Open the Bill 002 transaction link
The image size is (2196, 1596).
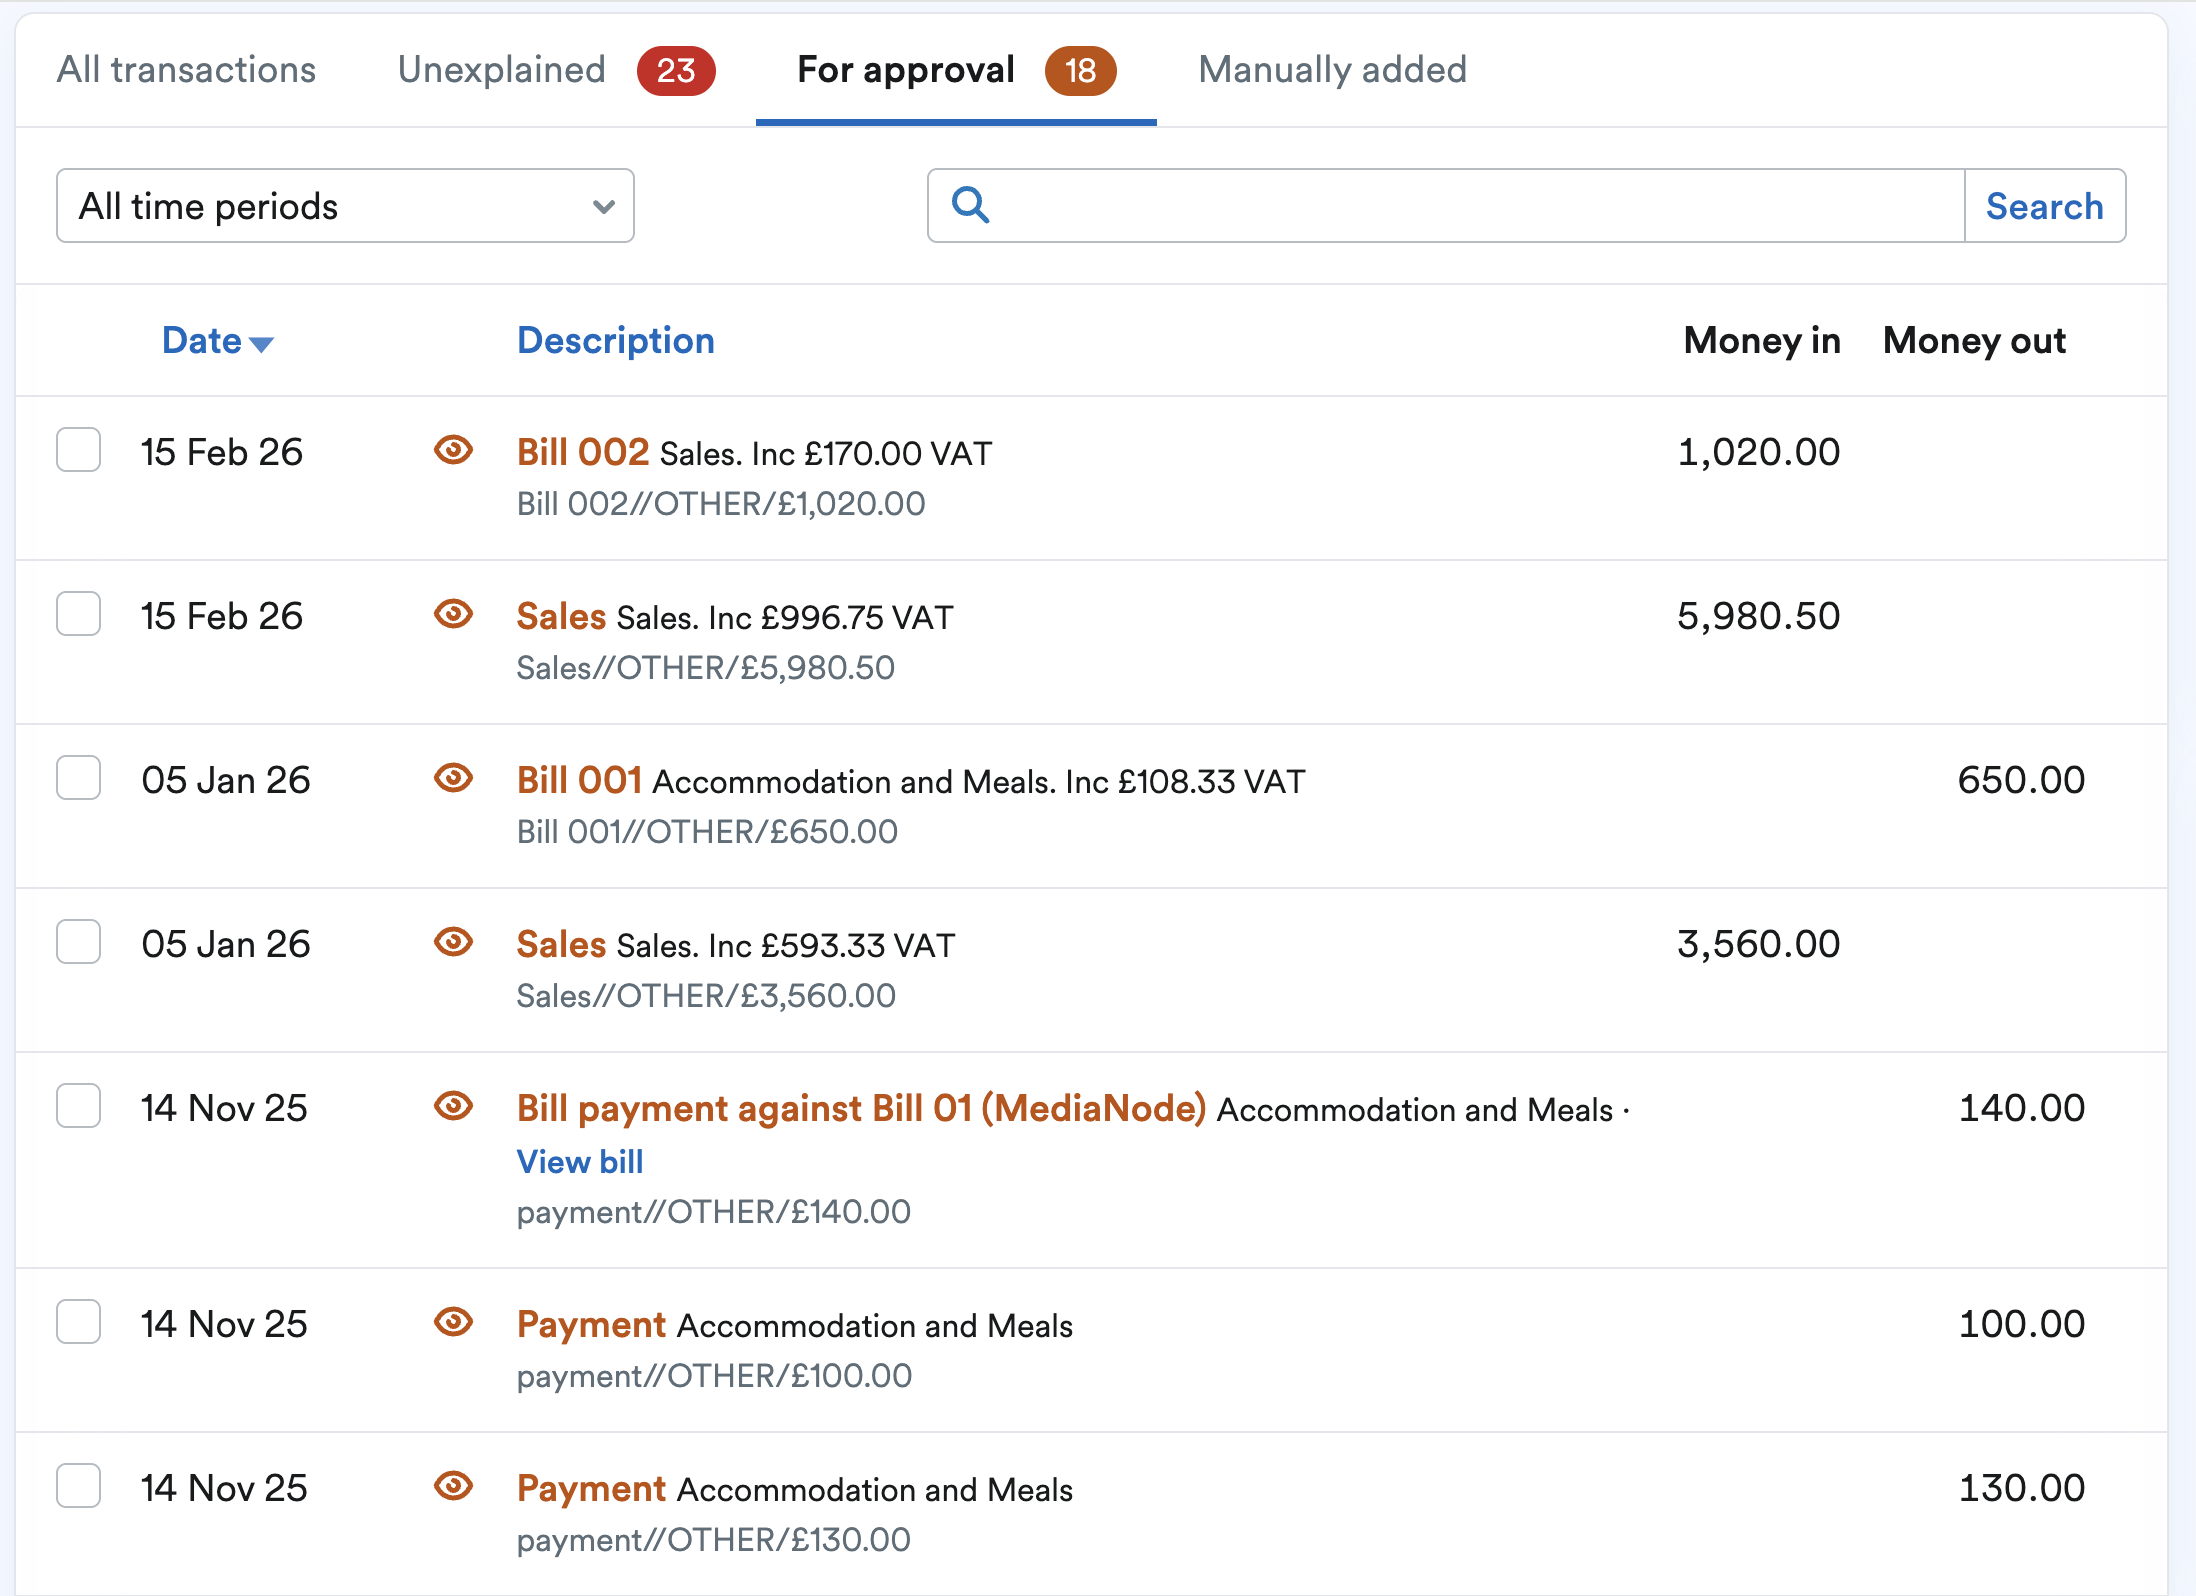point(583,453)
